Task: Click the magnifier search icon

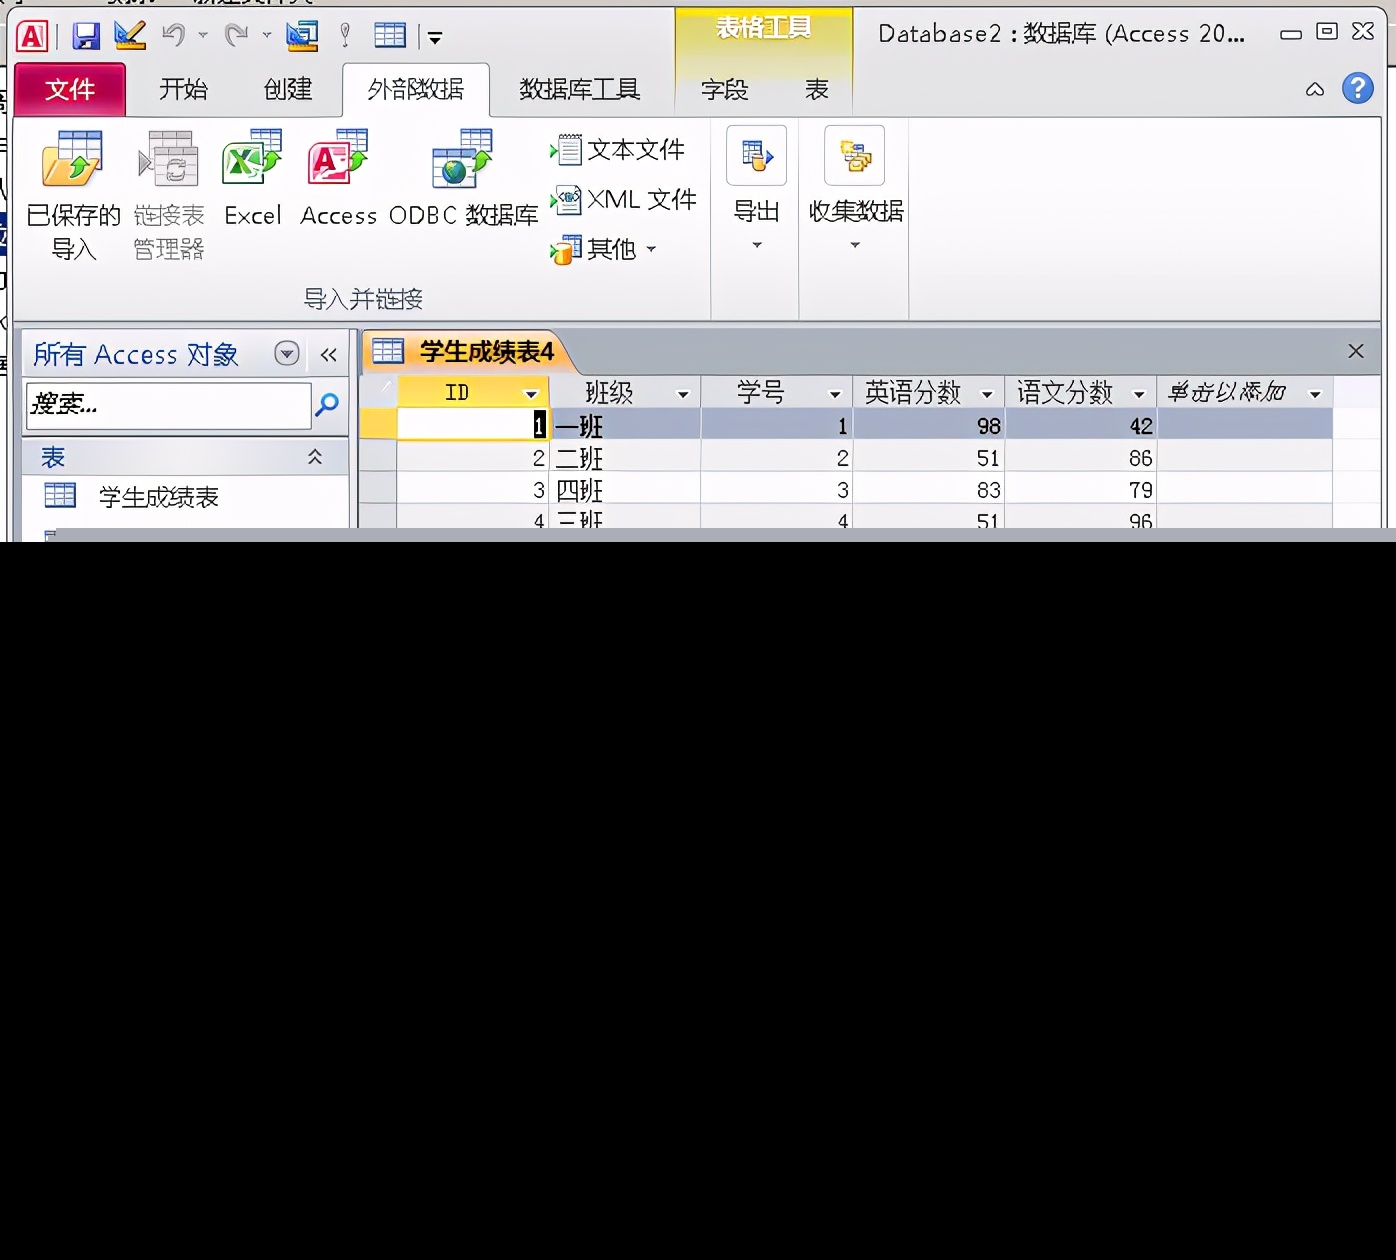Action: 327,405
